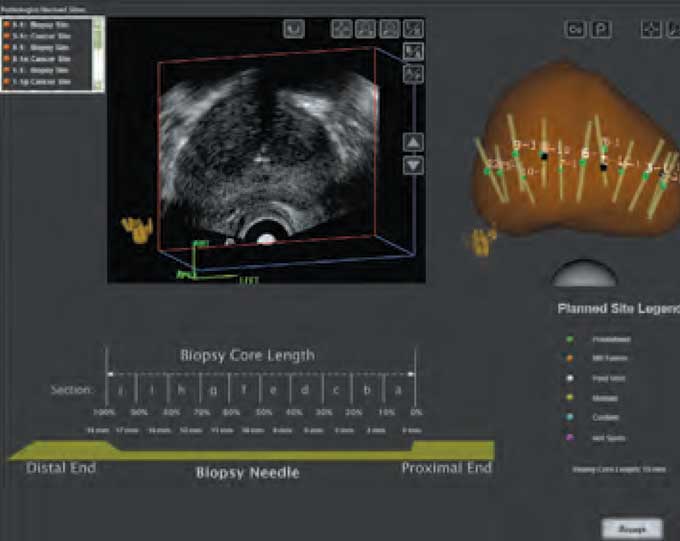
Task: Click the leftmost icon above the 3D prostate model
Action: pos(575,30)
